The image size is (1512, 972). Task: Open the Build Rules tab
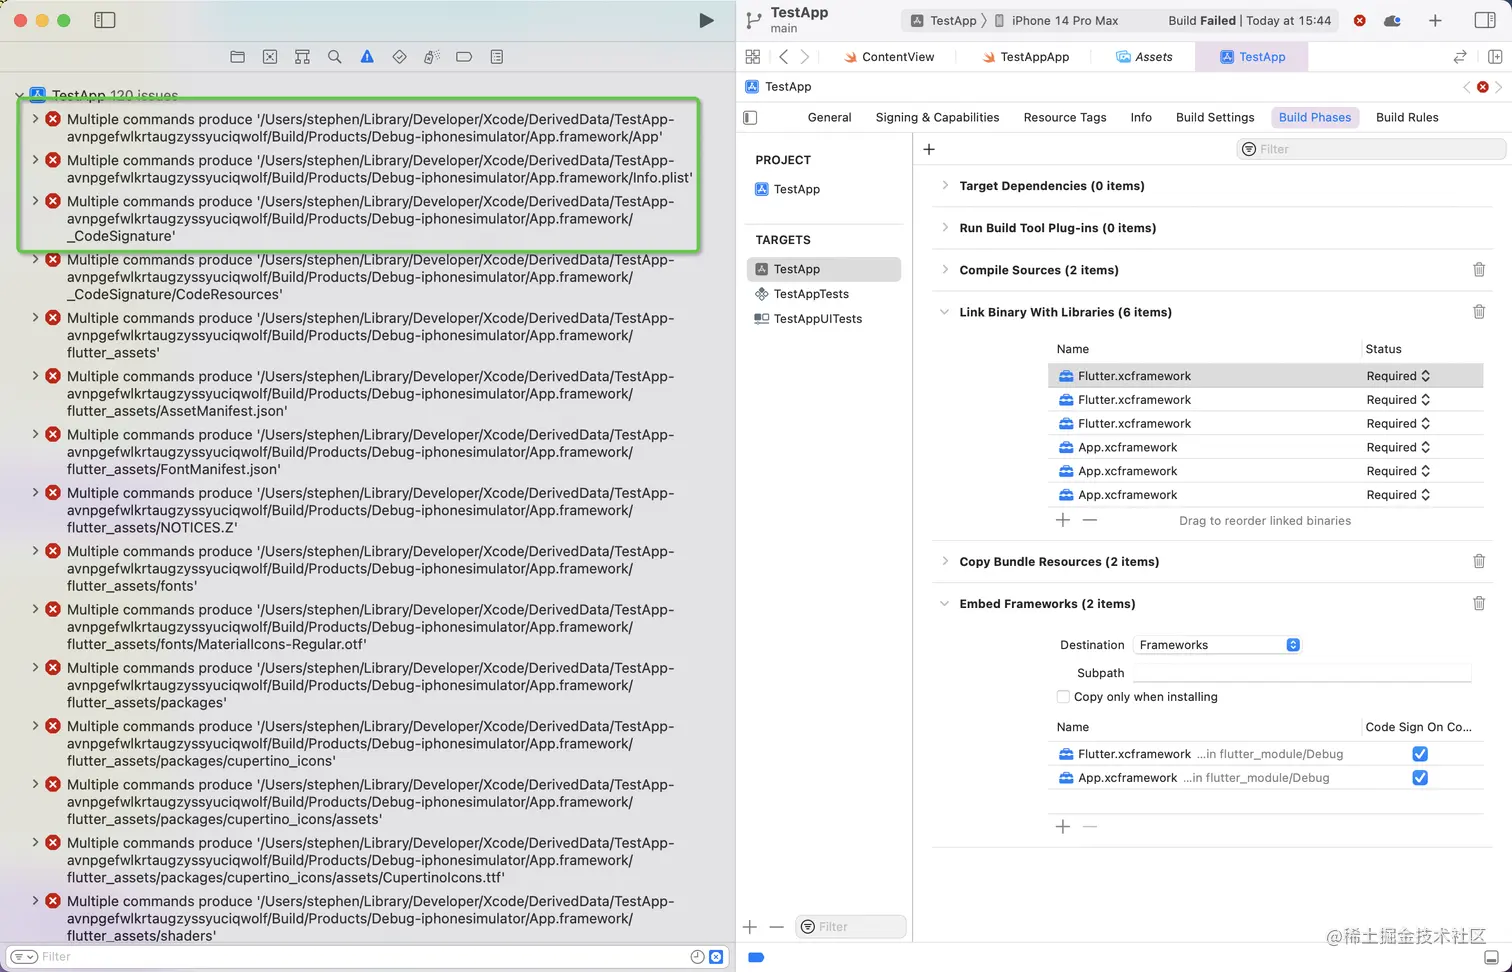coord(1407,117)
